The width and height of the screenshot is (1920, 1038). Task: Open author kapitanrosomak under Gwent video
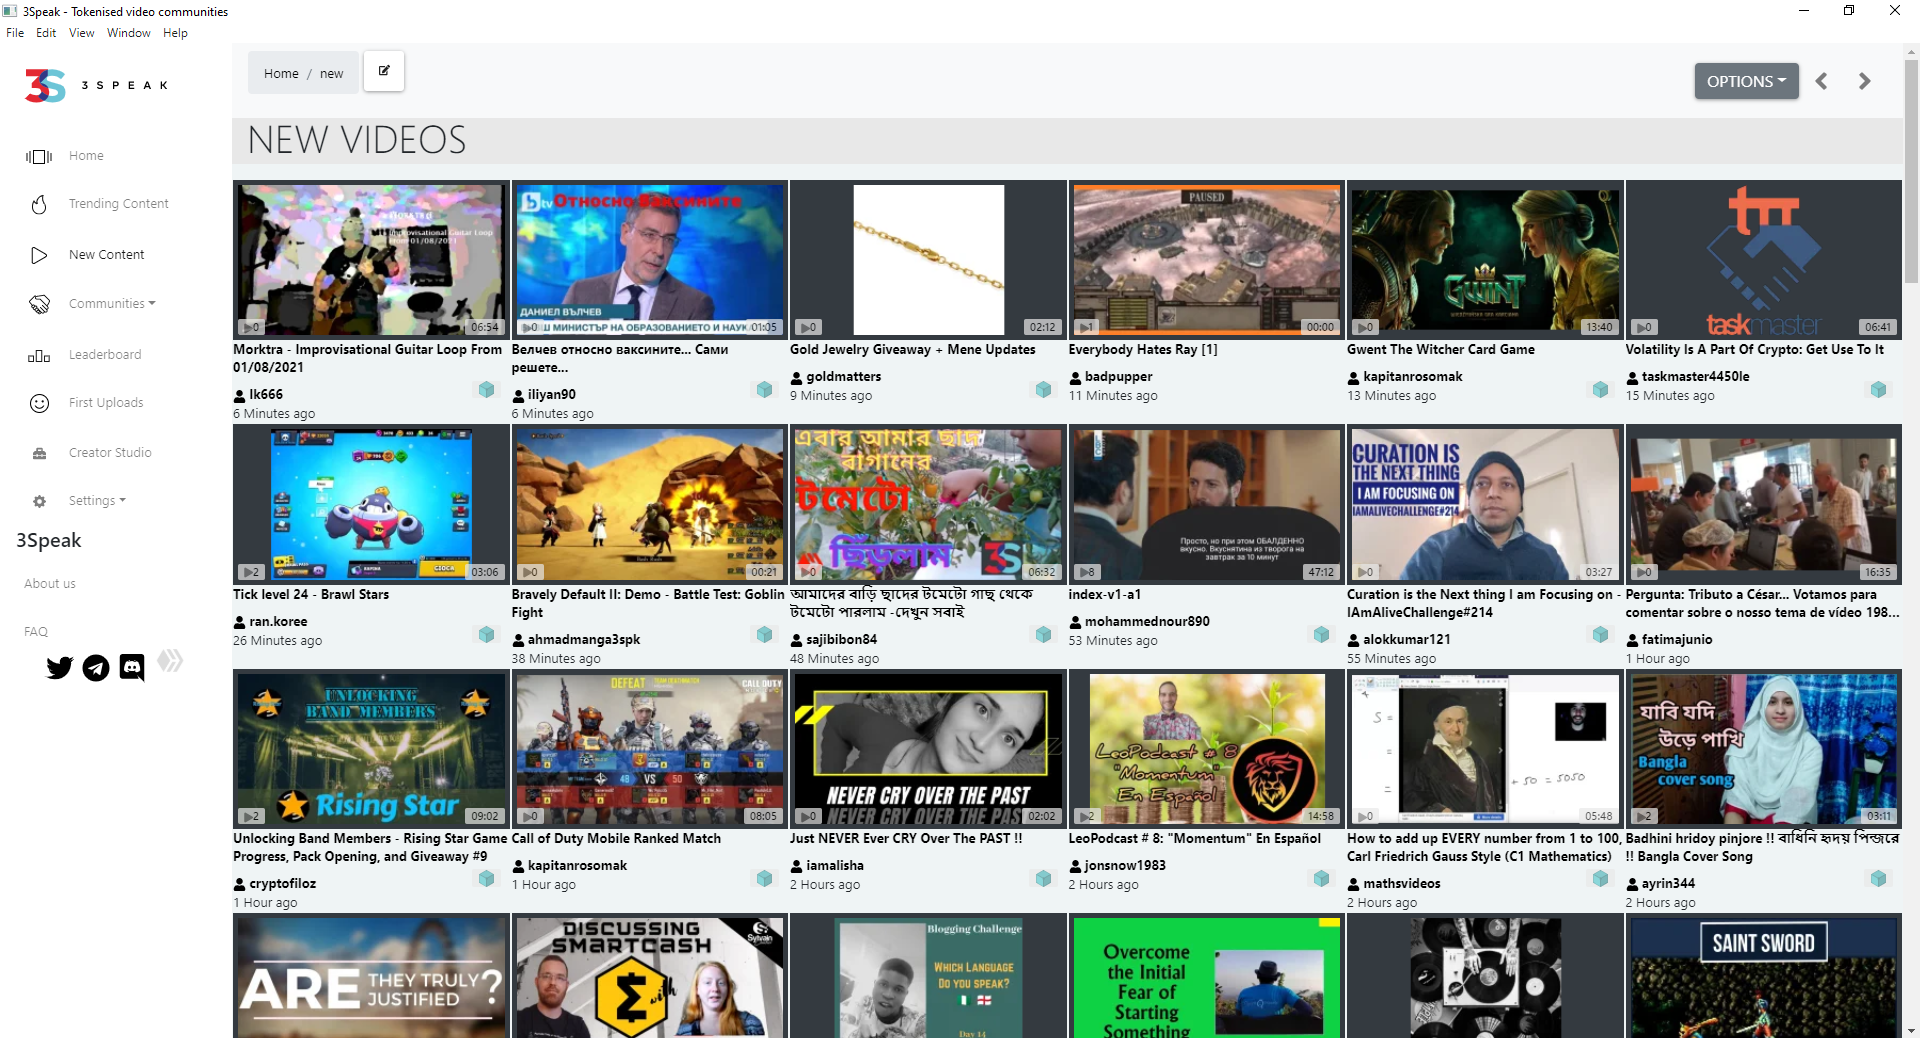coord(1412,377)
